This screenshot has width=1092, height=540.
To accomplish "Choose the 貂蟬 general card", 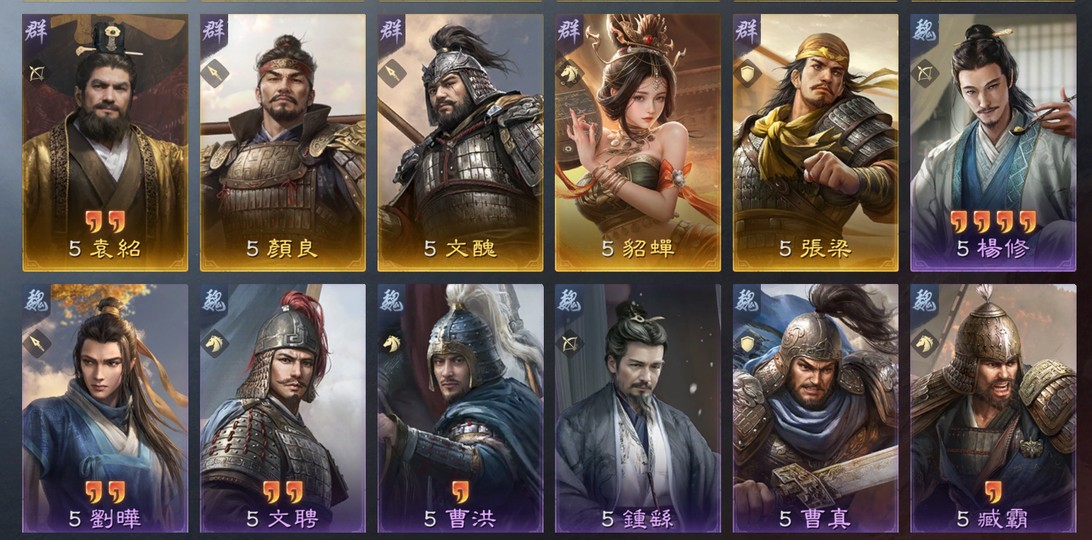I will point(638,143).
